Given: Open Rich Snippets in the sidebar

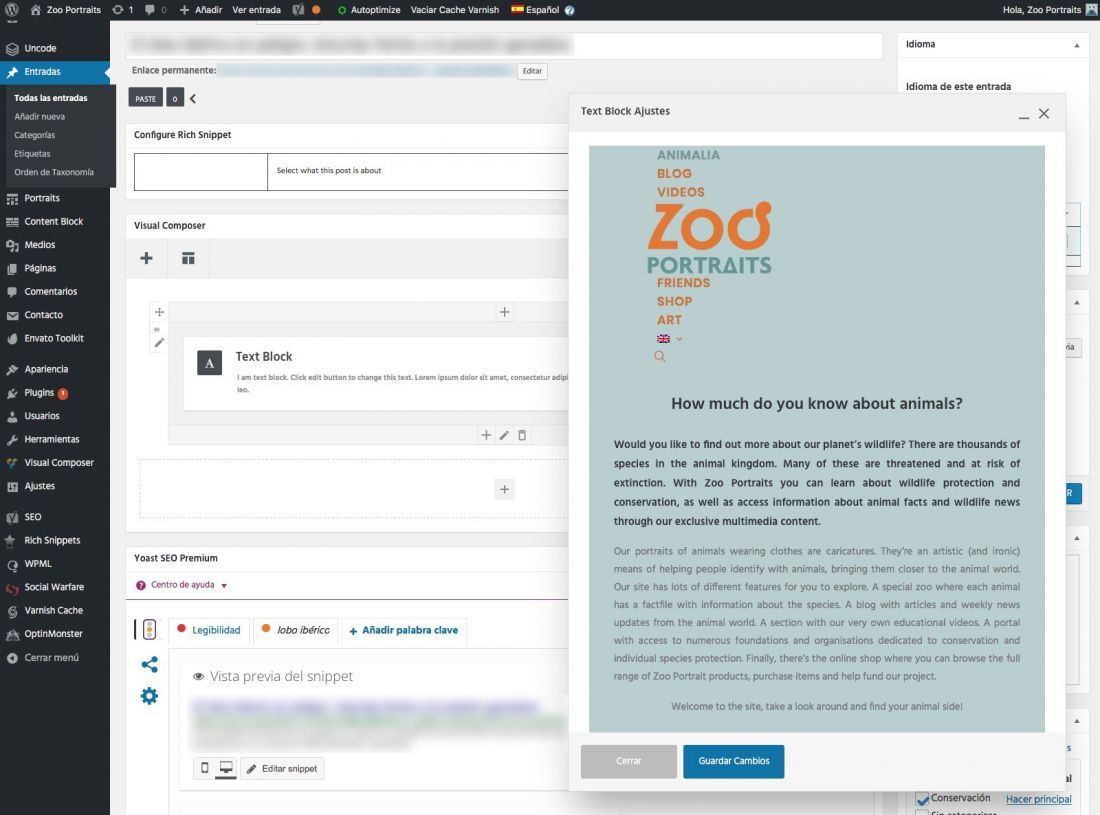Looking at the screenshot, I should pos(55,540).
